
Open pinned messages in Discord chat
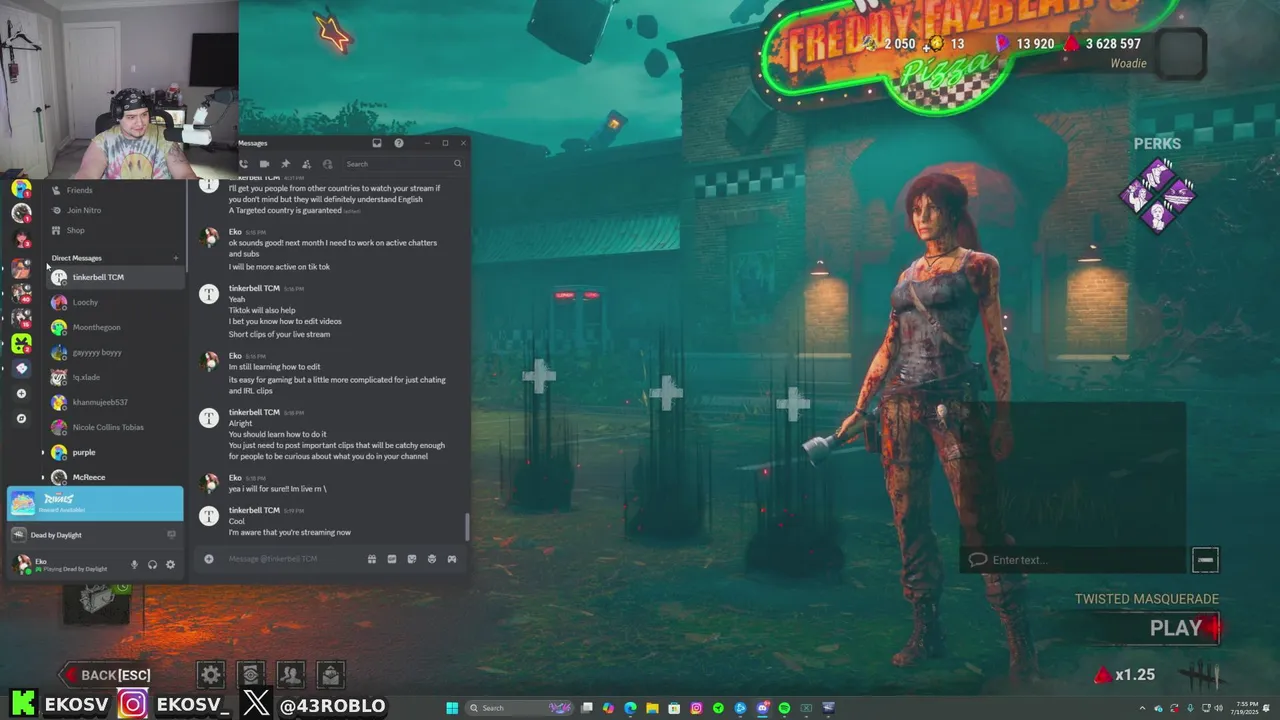coord(285,164)
